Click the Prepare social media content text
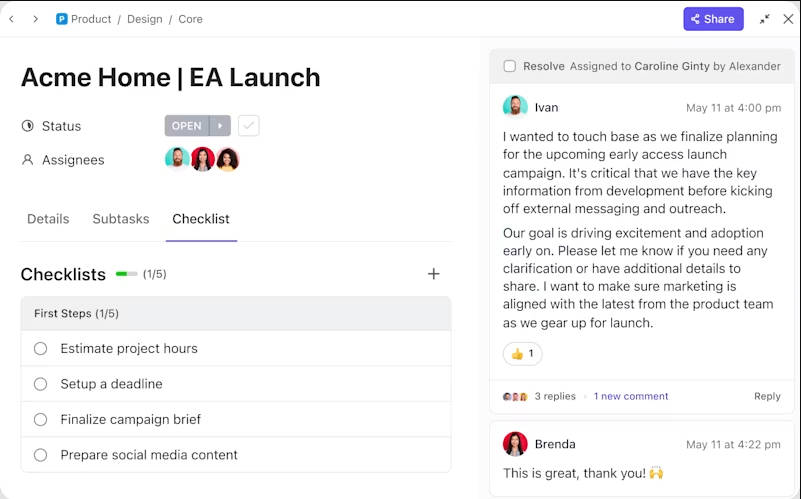The image size is (801, 499). [x=149, y=455]
